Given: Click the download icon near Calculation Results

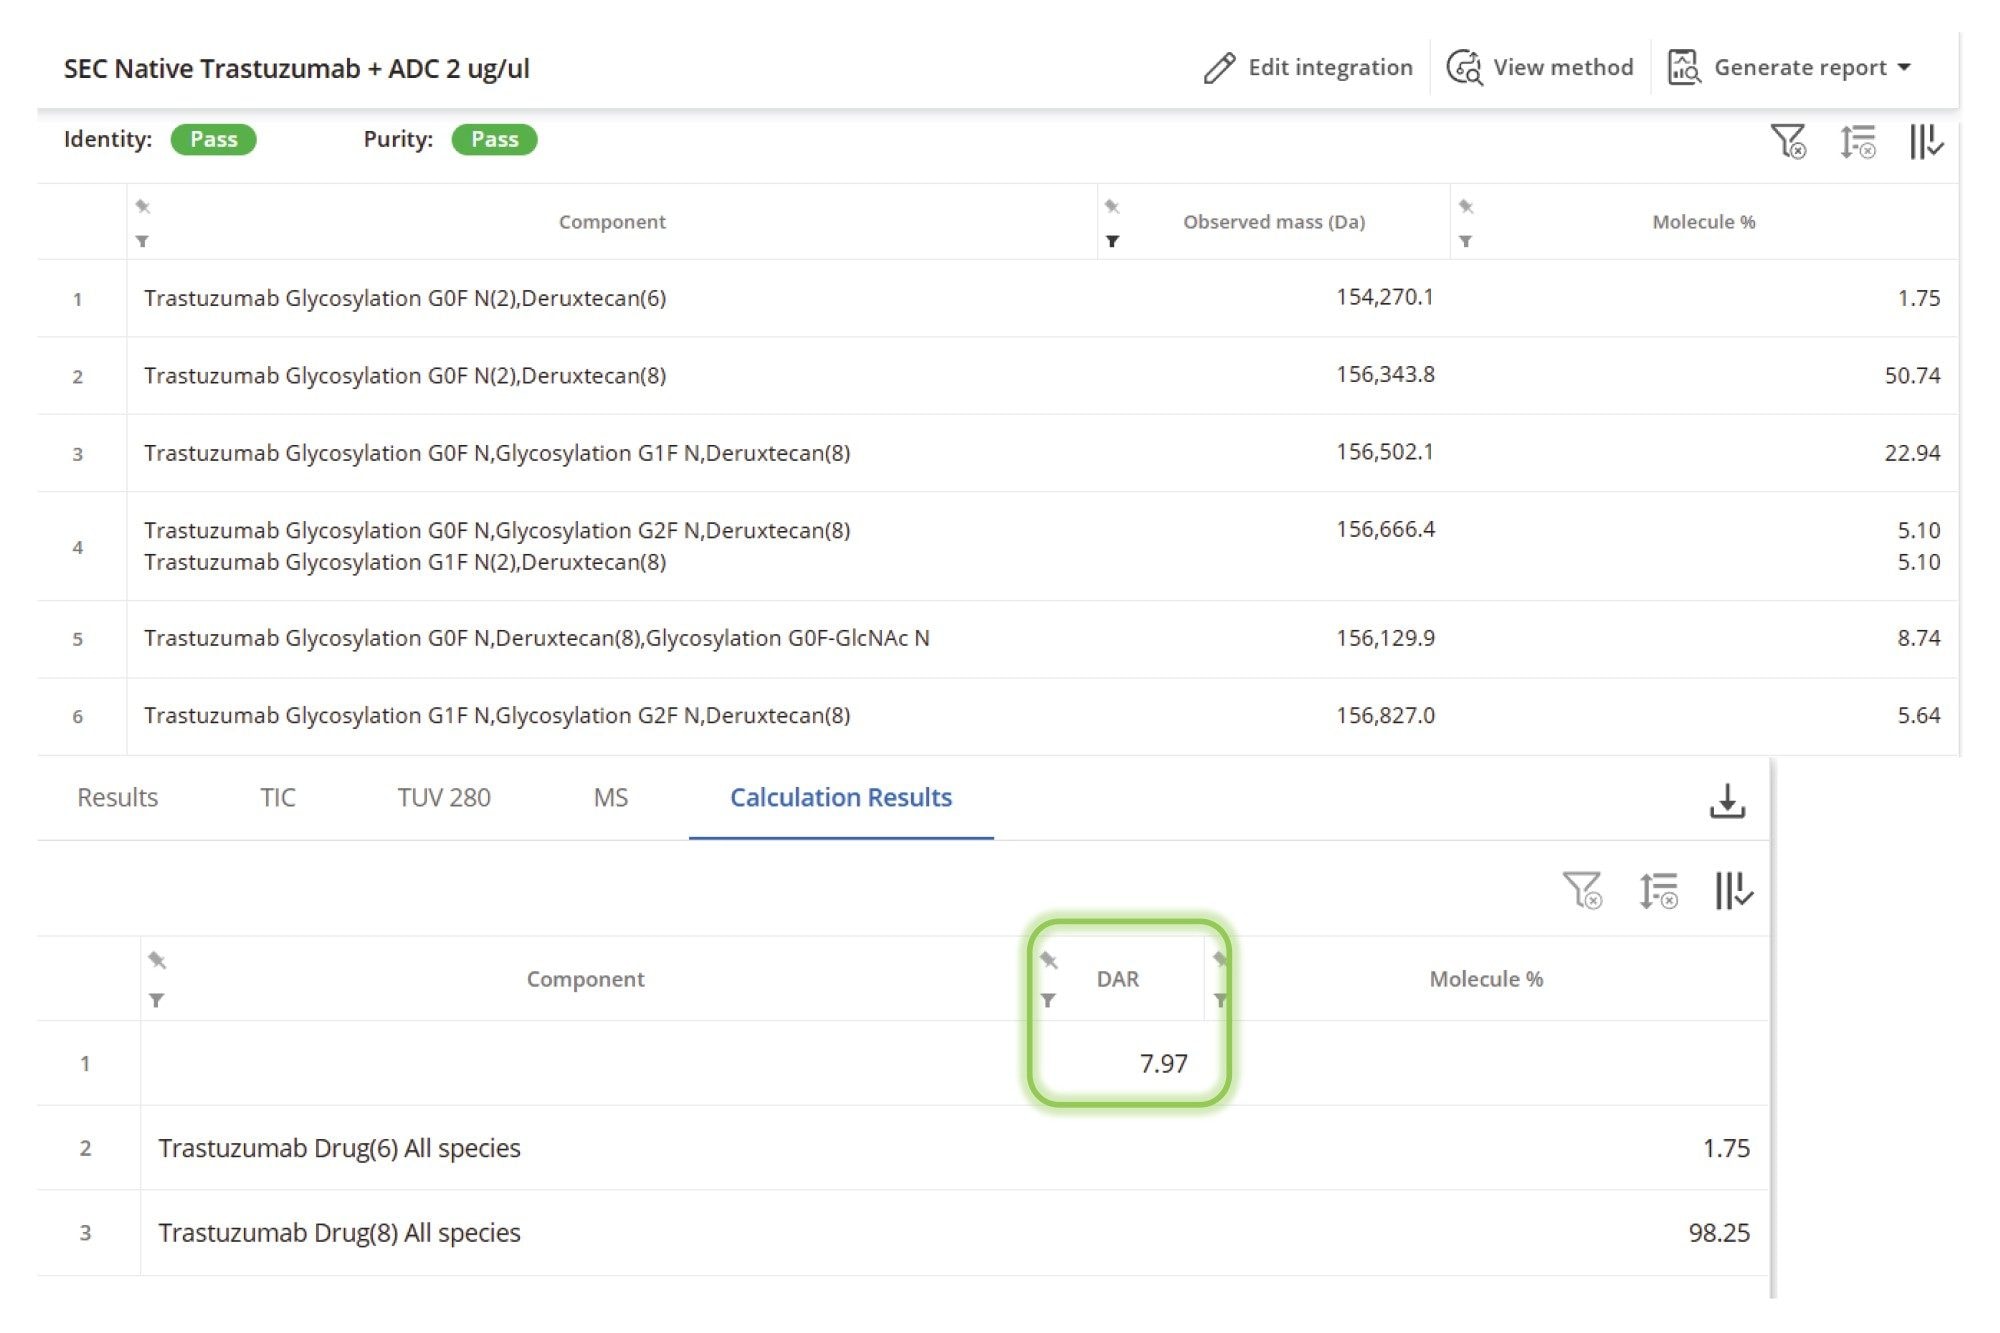Looking at the screenshot, I should click(1728, 800).
